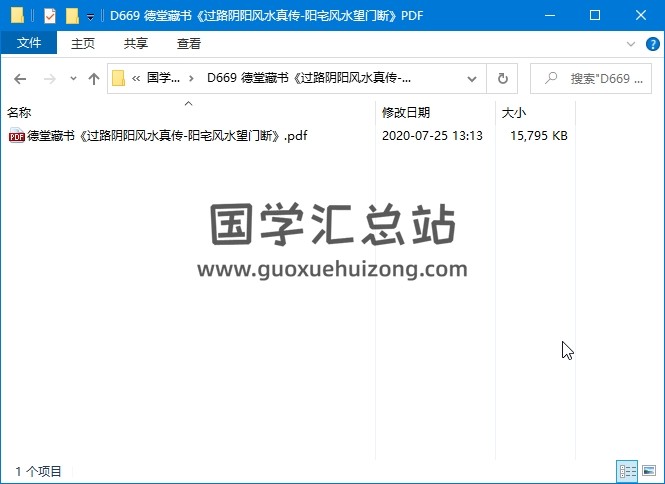
Task: Open the 文件 ribbon tab
Action: [x=29, y=43]
